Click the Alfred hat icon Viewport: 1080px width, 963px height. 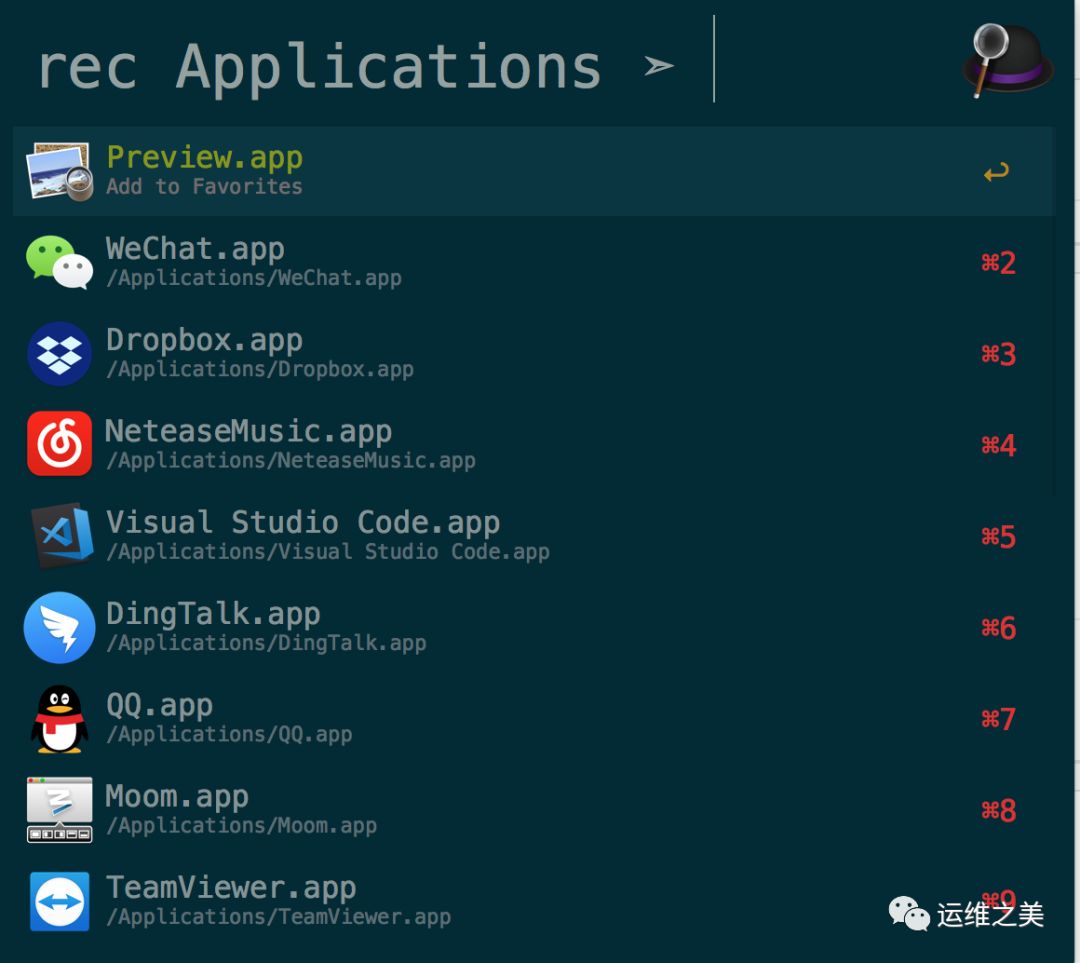[1007, 61]
